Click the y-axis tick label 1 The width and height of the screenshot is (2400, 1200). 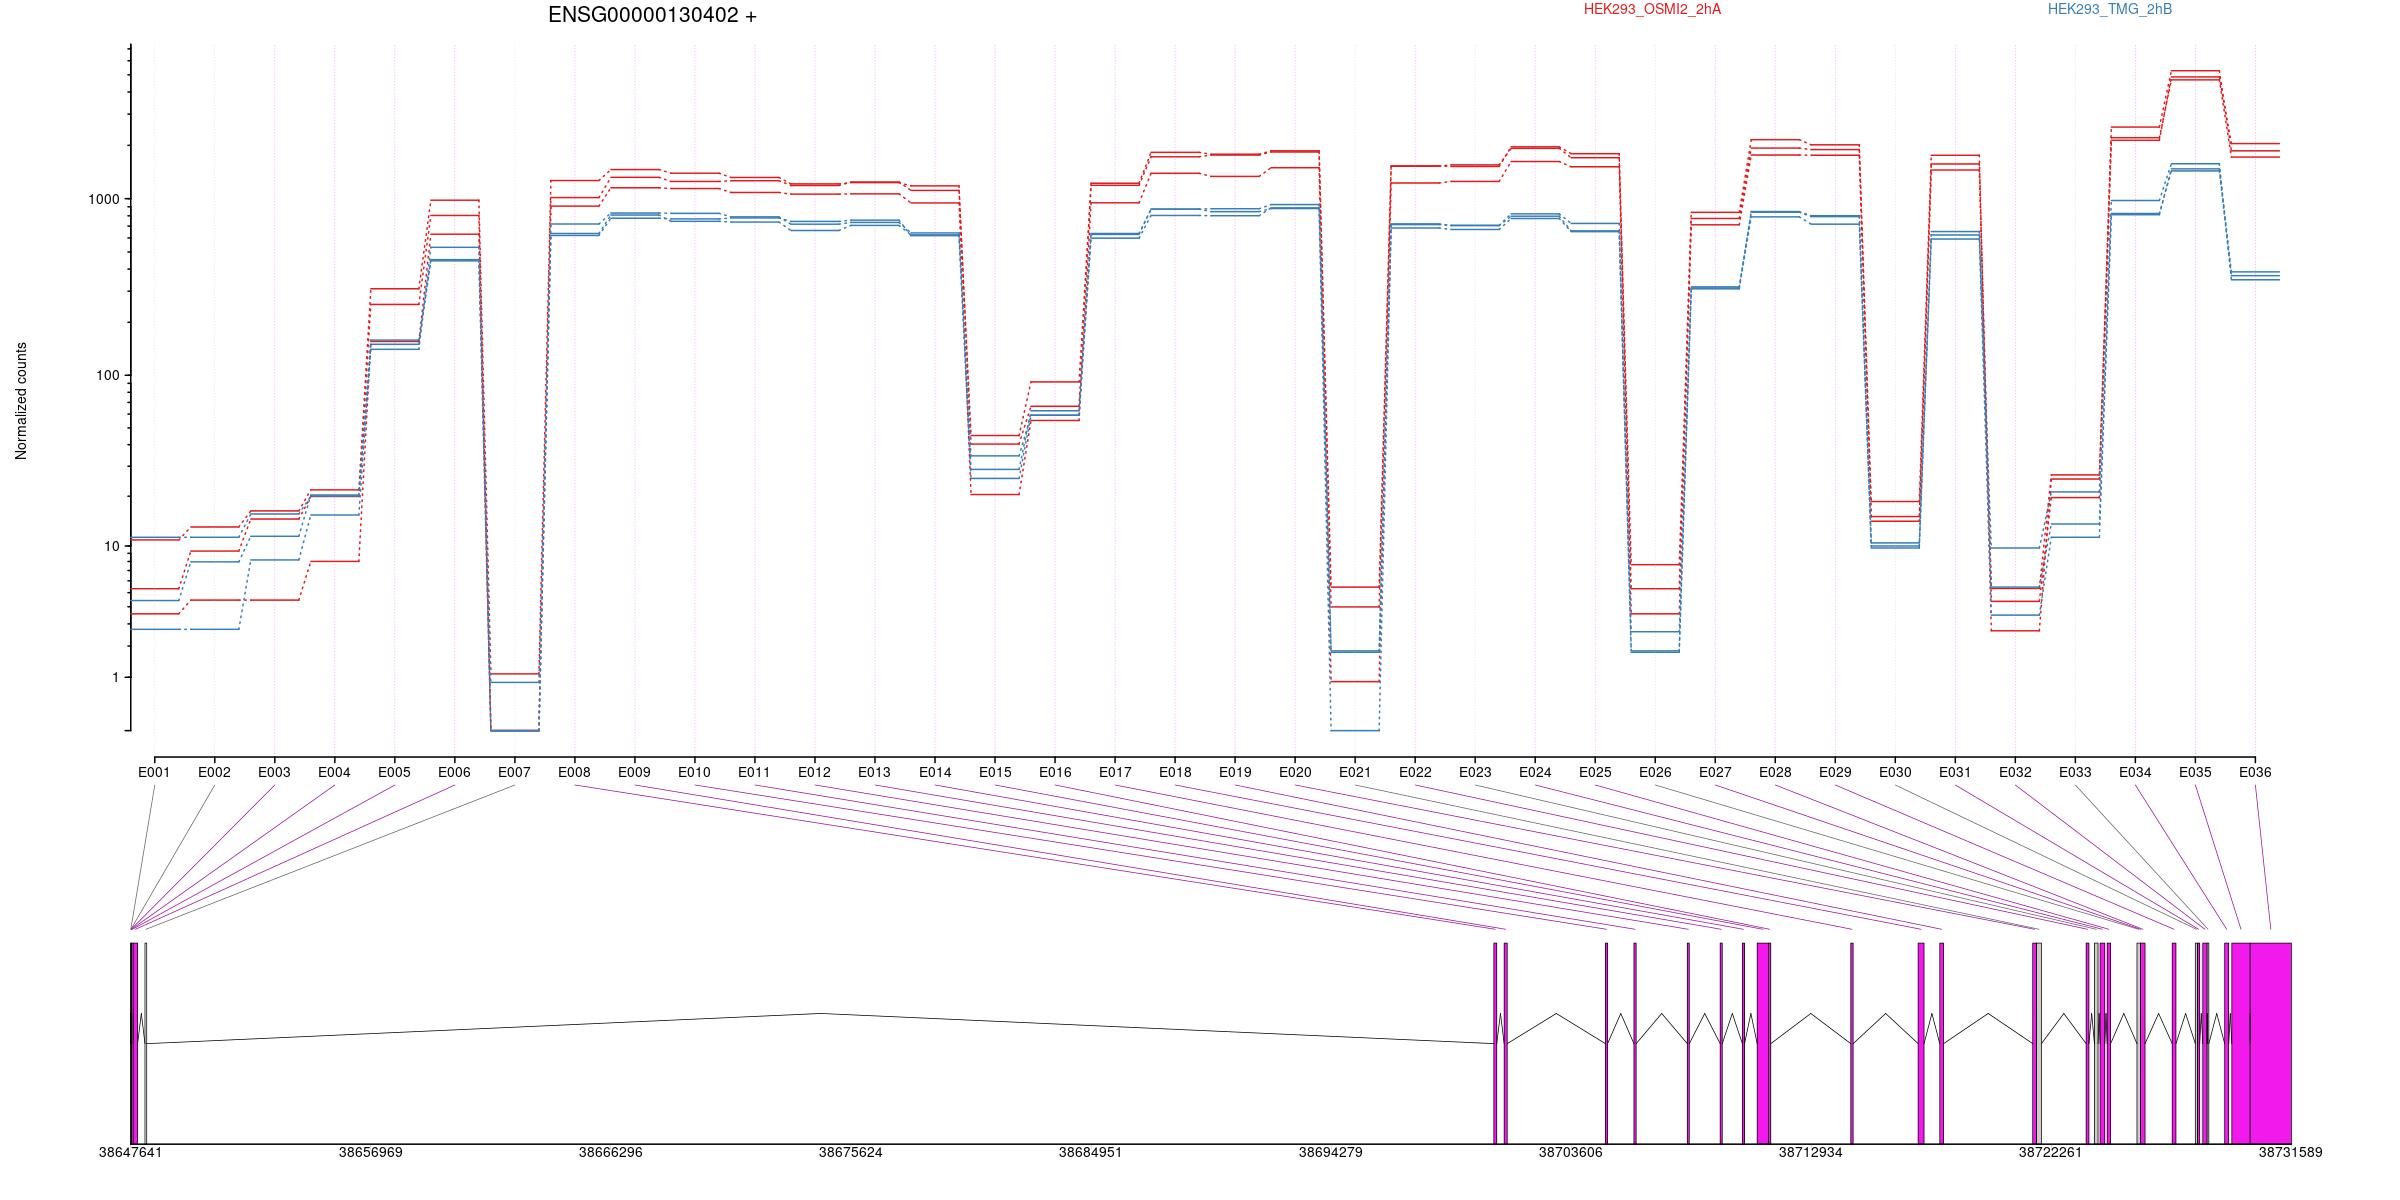point(116,677)
